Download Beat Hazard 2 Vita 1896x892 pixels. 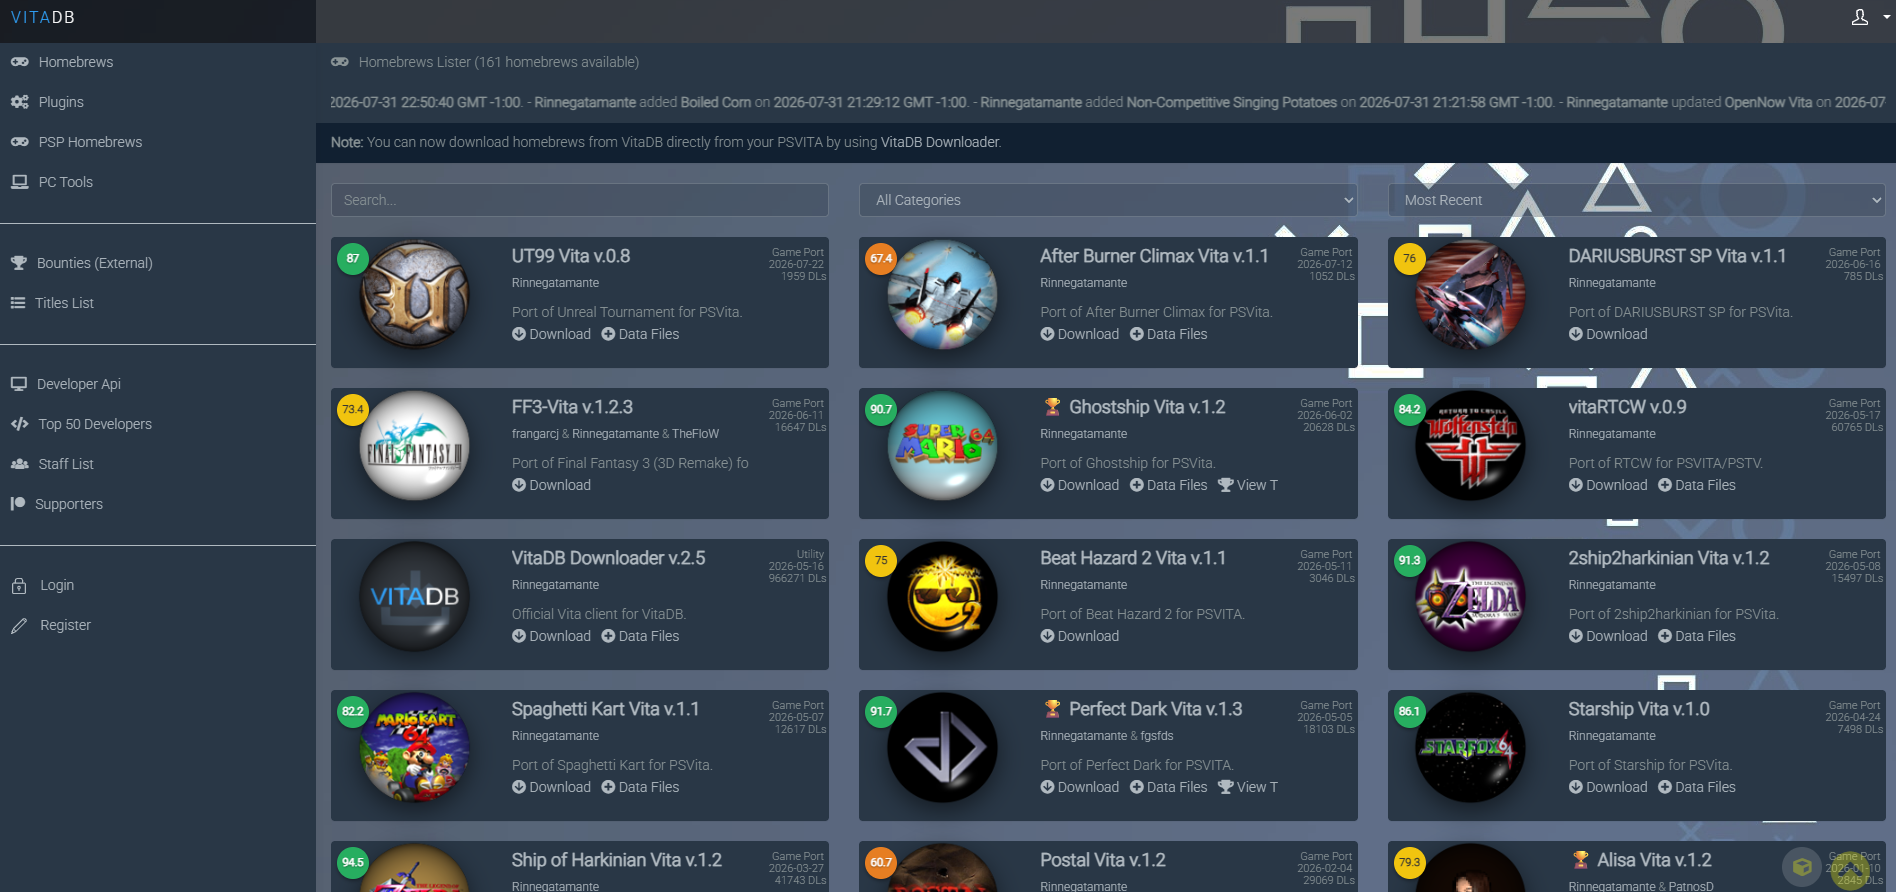click(1079, 636)
